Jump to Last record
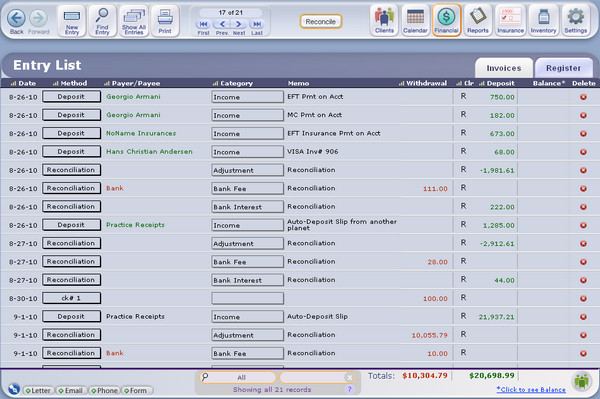 [257, 24]
